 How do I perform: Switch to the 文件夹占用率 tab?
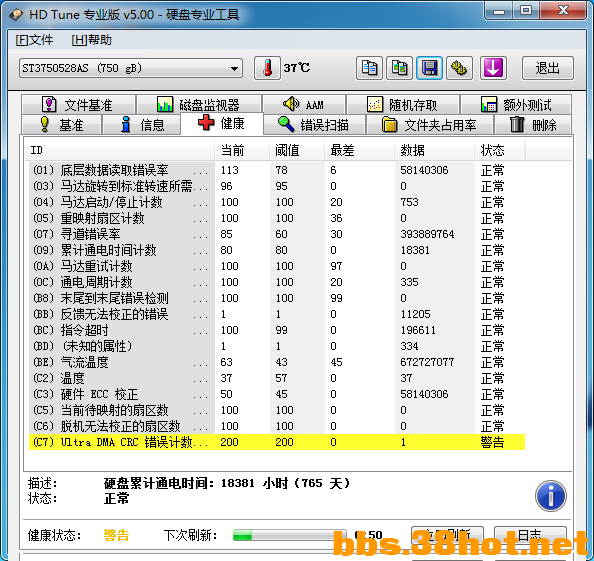[430, 124]
